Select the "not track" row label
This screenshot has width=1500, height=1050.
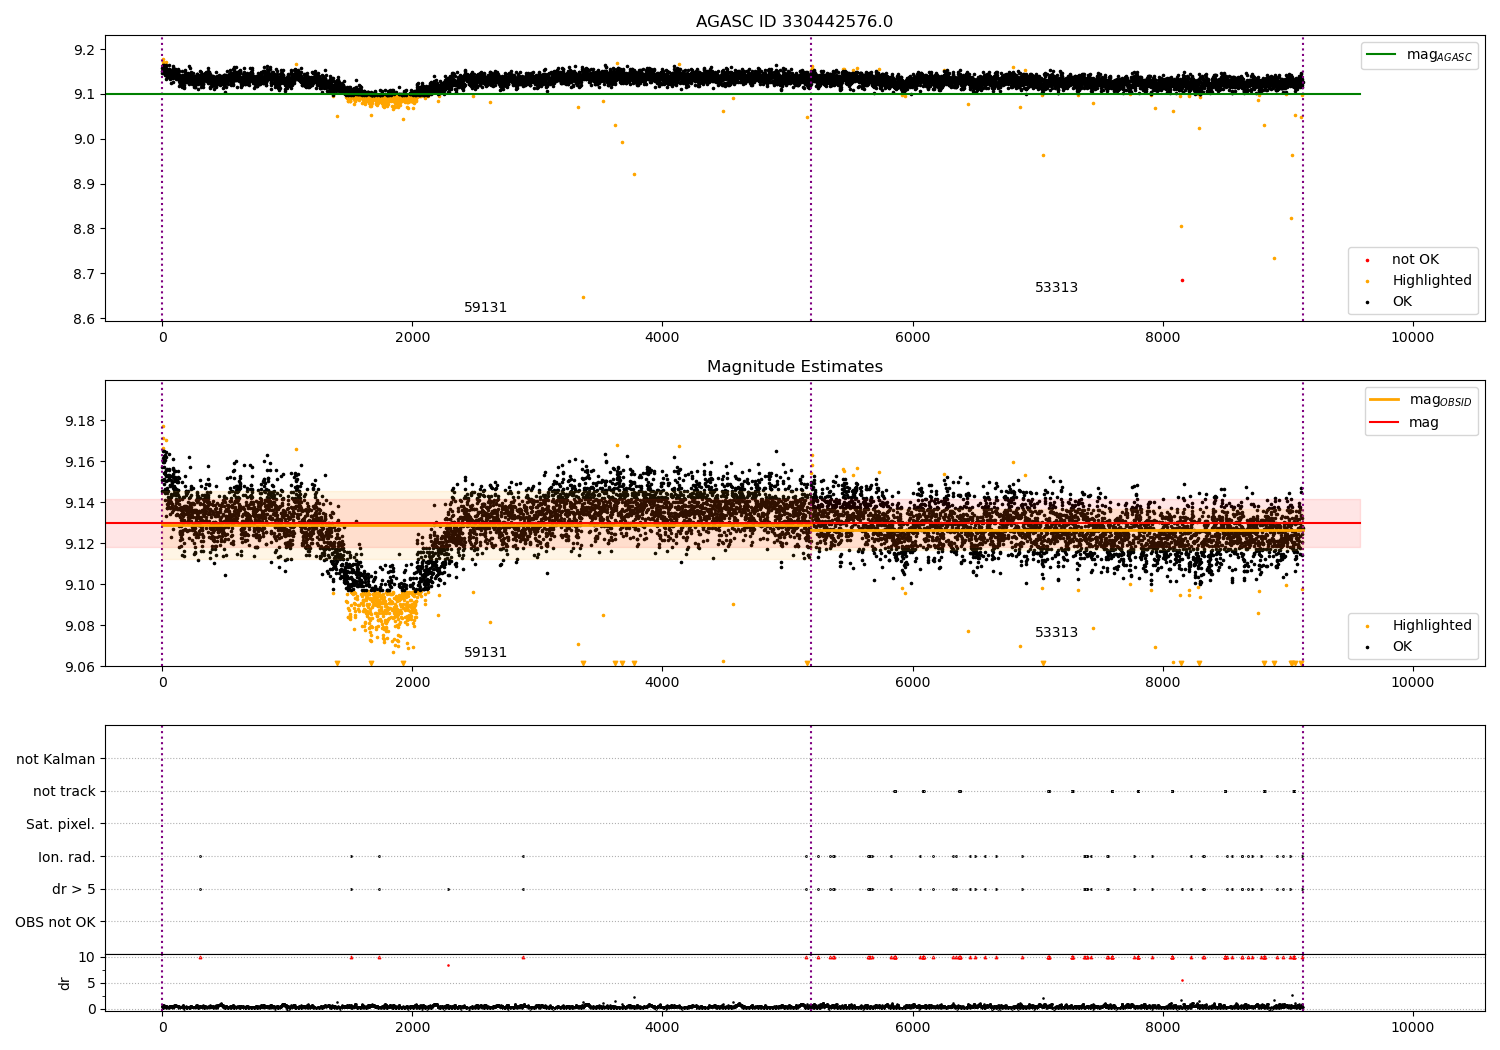64,792
